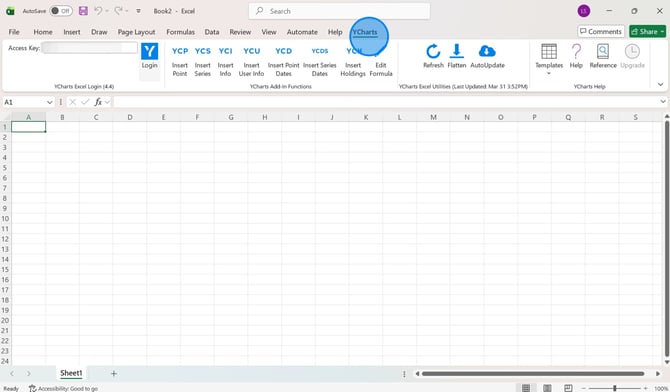The image size is (670, 392).
Task: Open Undo history dropdown arrow
Action: (107, 11)
